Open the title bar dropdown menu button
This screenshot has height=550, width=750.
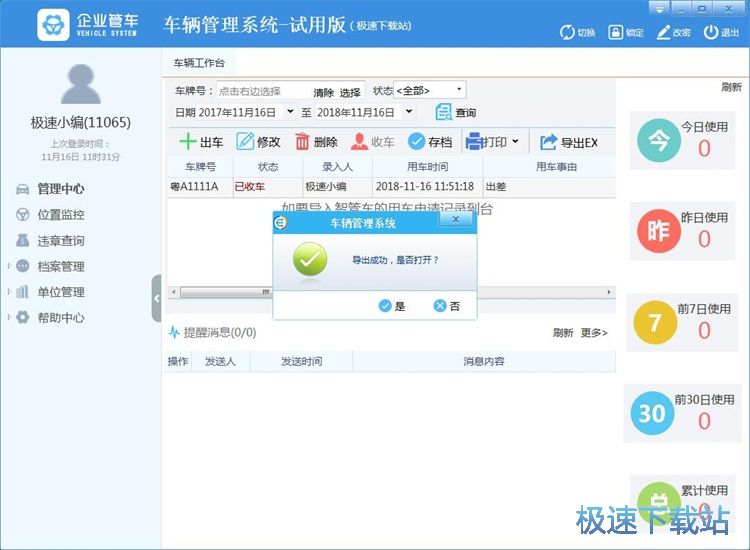point(659,9)
